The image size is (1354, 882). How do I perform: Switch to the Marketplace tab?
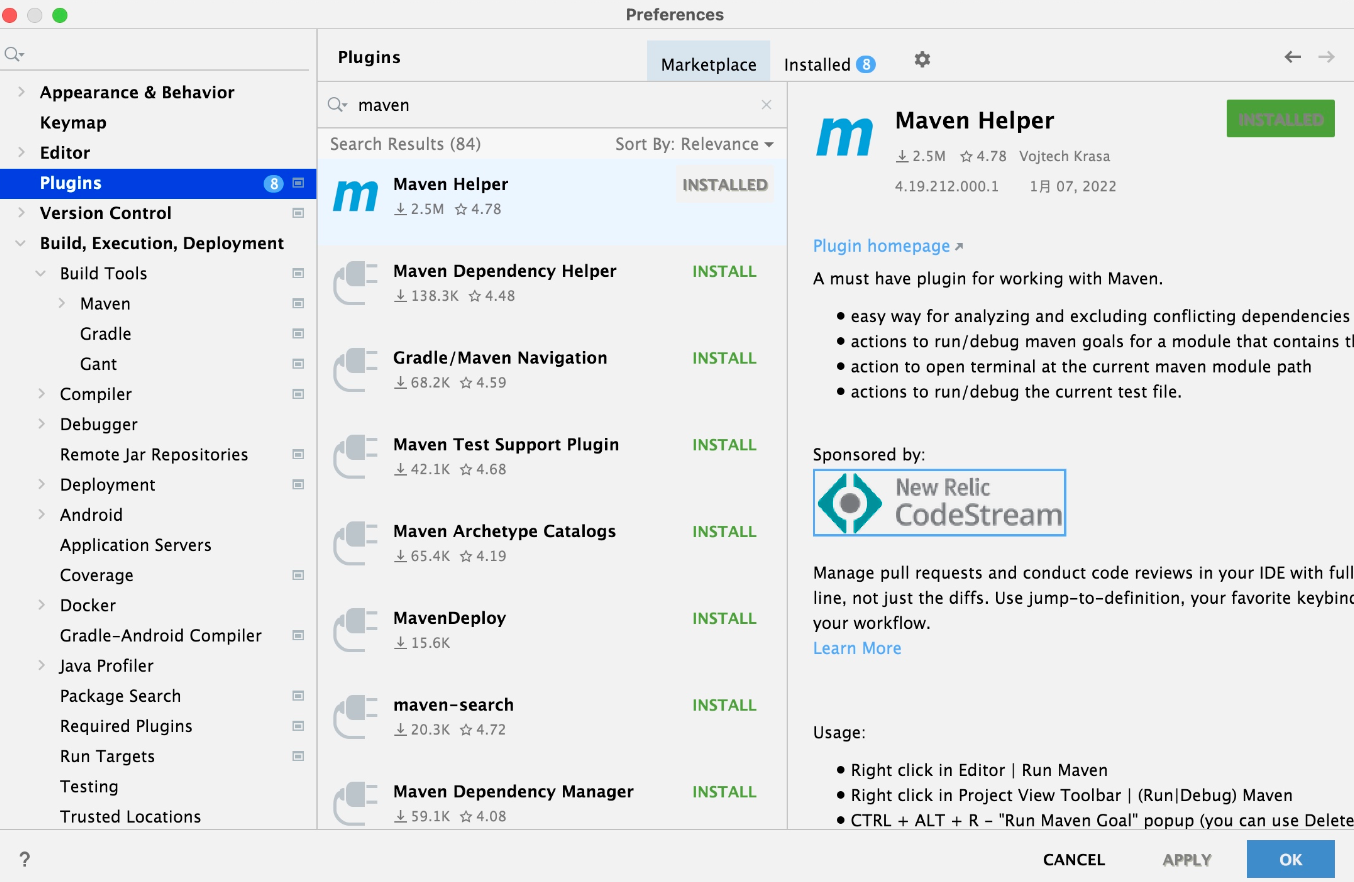tap(708, 62)
